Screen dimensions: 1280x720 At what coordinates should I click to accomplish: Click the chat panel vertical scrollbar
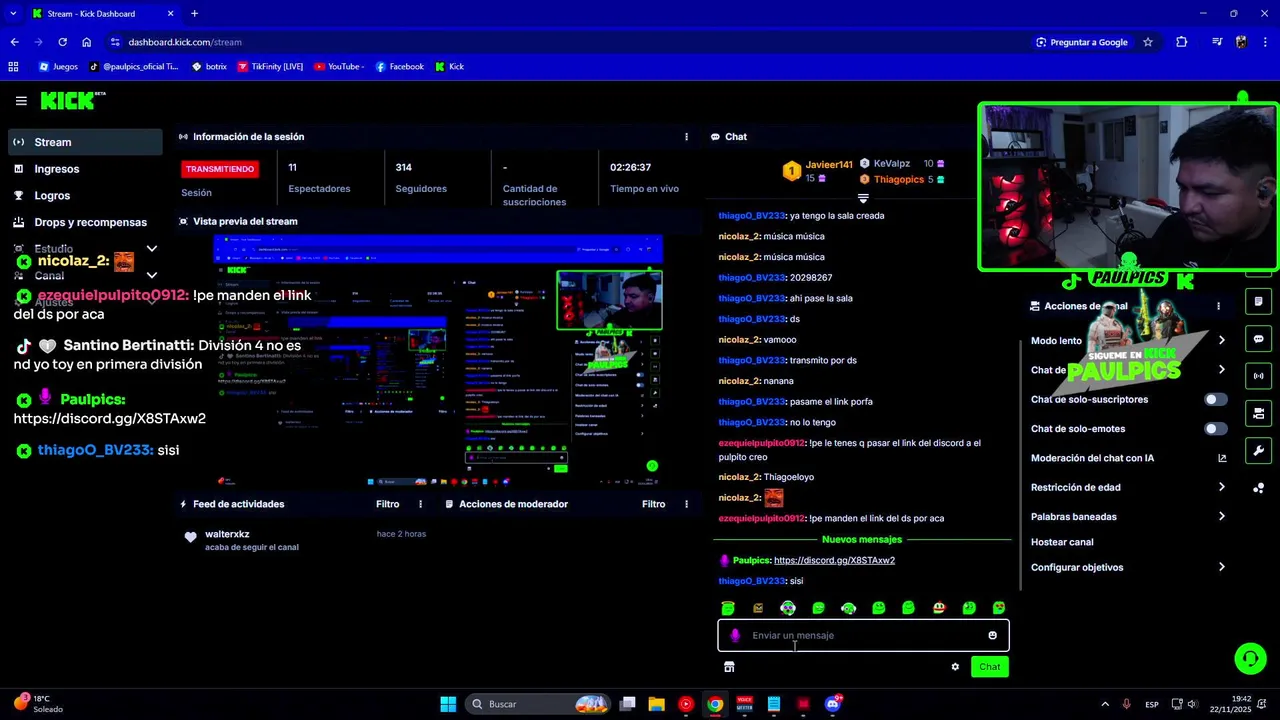(x=1020, y=465)
